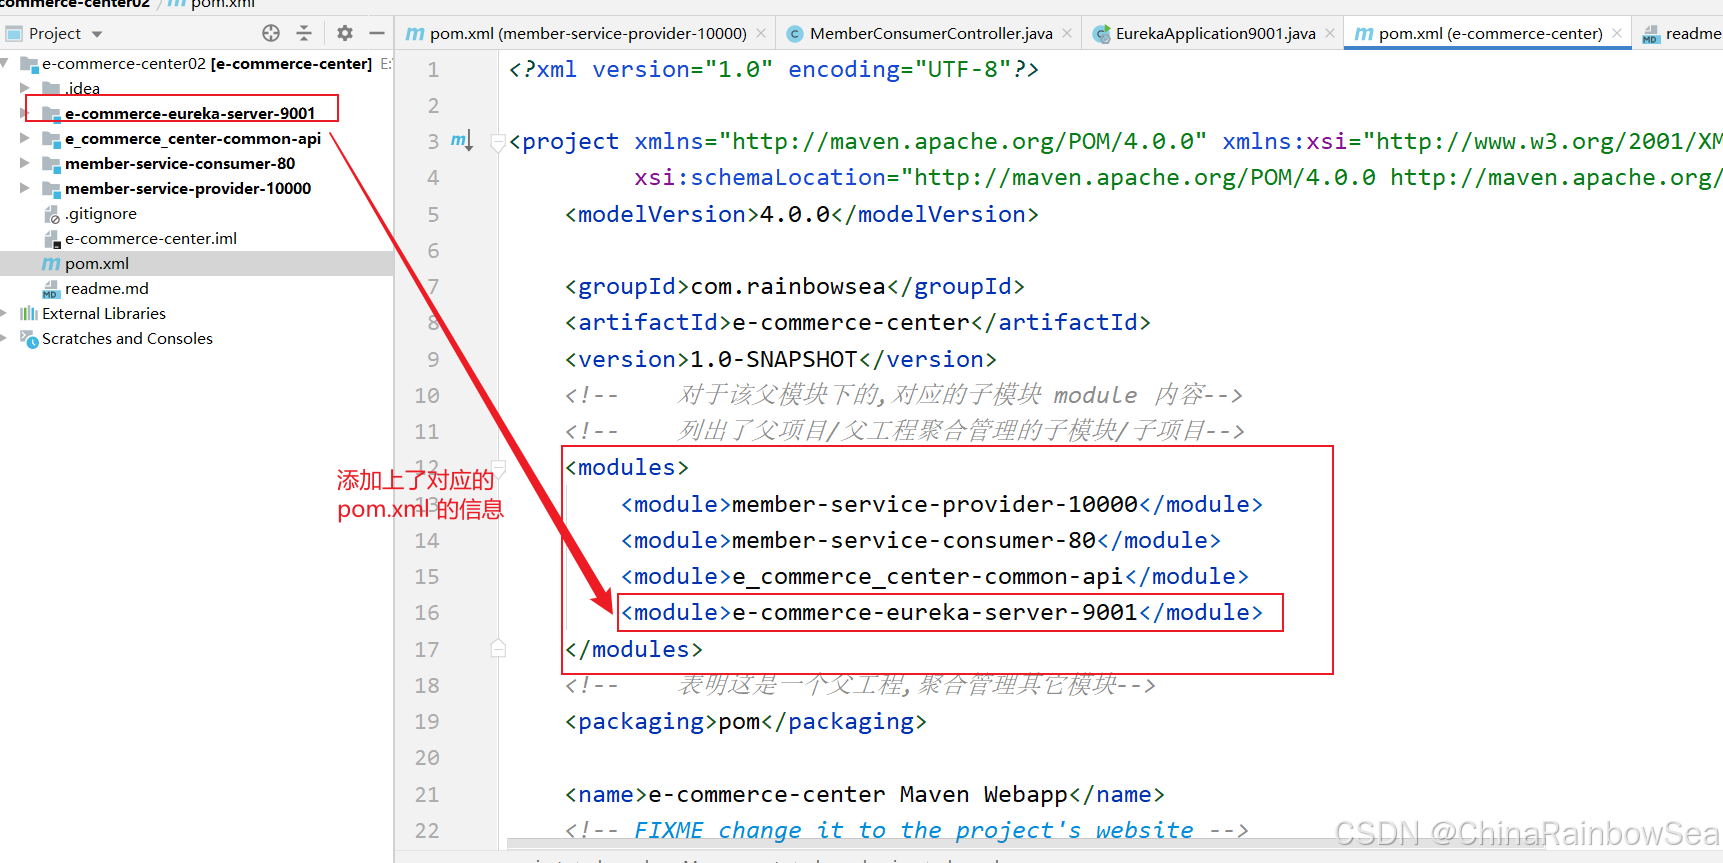The height and width of the screenshot is (863, 1723).
Task: Click module e_commerce_center-common-api line
Action: click(935, 576)
